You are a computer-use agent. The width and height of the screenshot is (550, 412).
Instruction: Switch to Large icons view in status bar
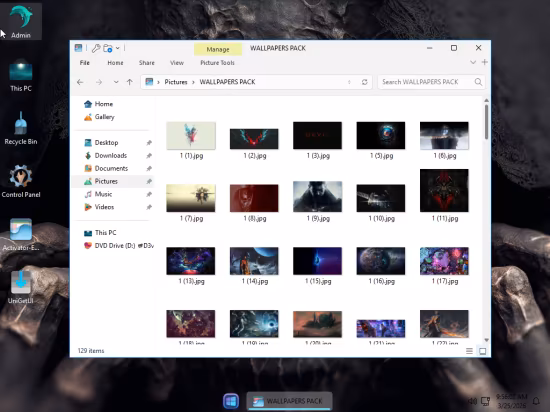483,351
